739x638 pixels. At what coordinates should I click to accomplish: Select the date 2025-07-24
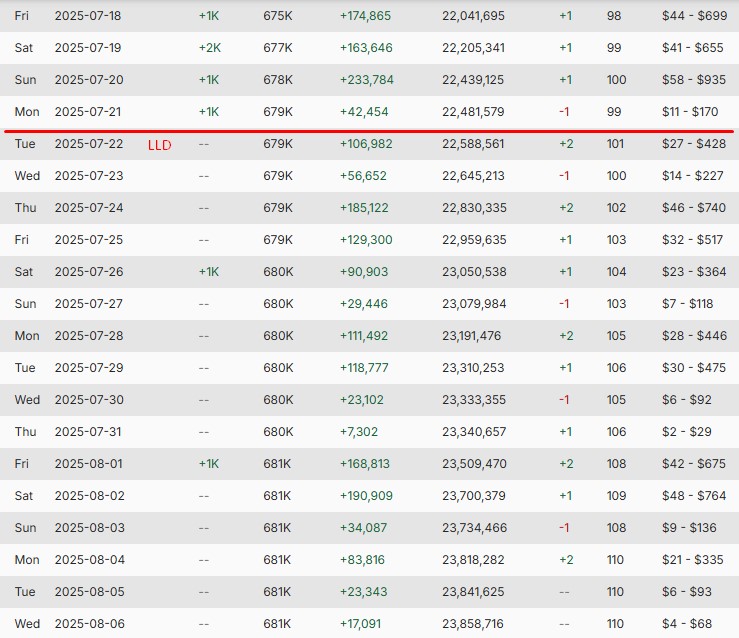(x=89, y=208)
